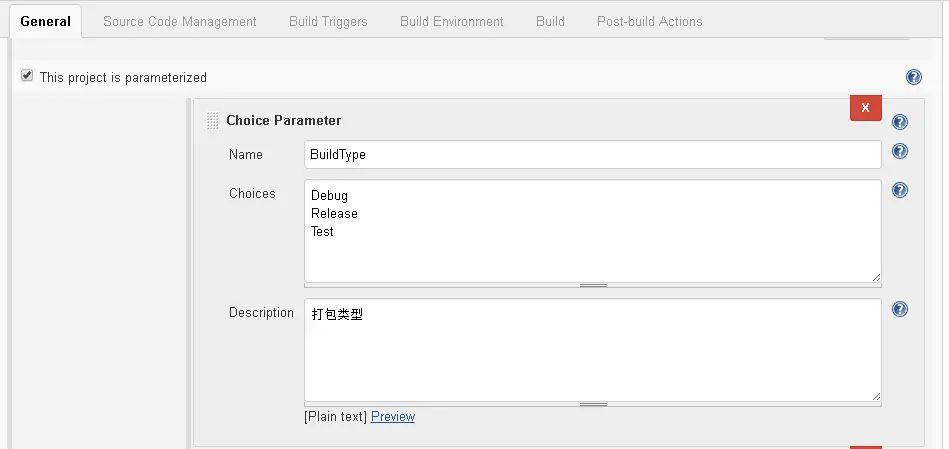Delete the Choice Parameter with red X
949x449 pixels.
865,107
